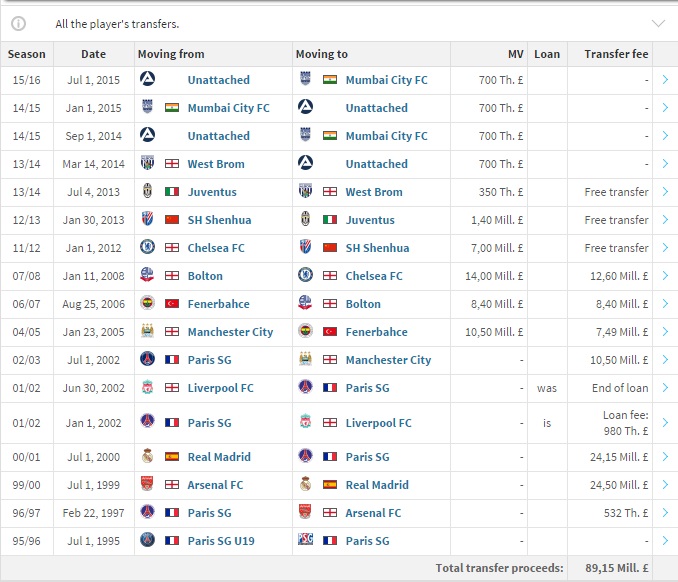678x582 pixels.
Task: Expand arrow on the 95/96 season row
Action: pos(665,541)
